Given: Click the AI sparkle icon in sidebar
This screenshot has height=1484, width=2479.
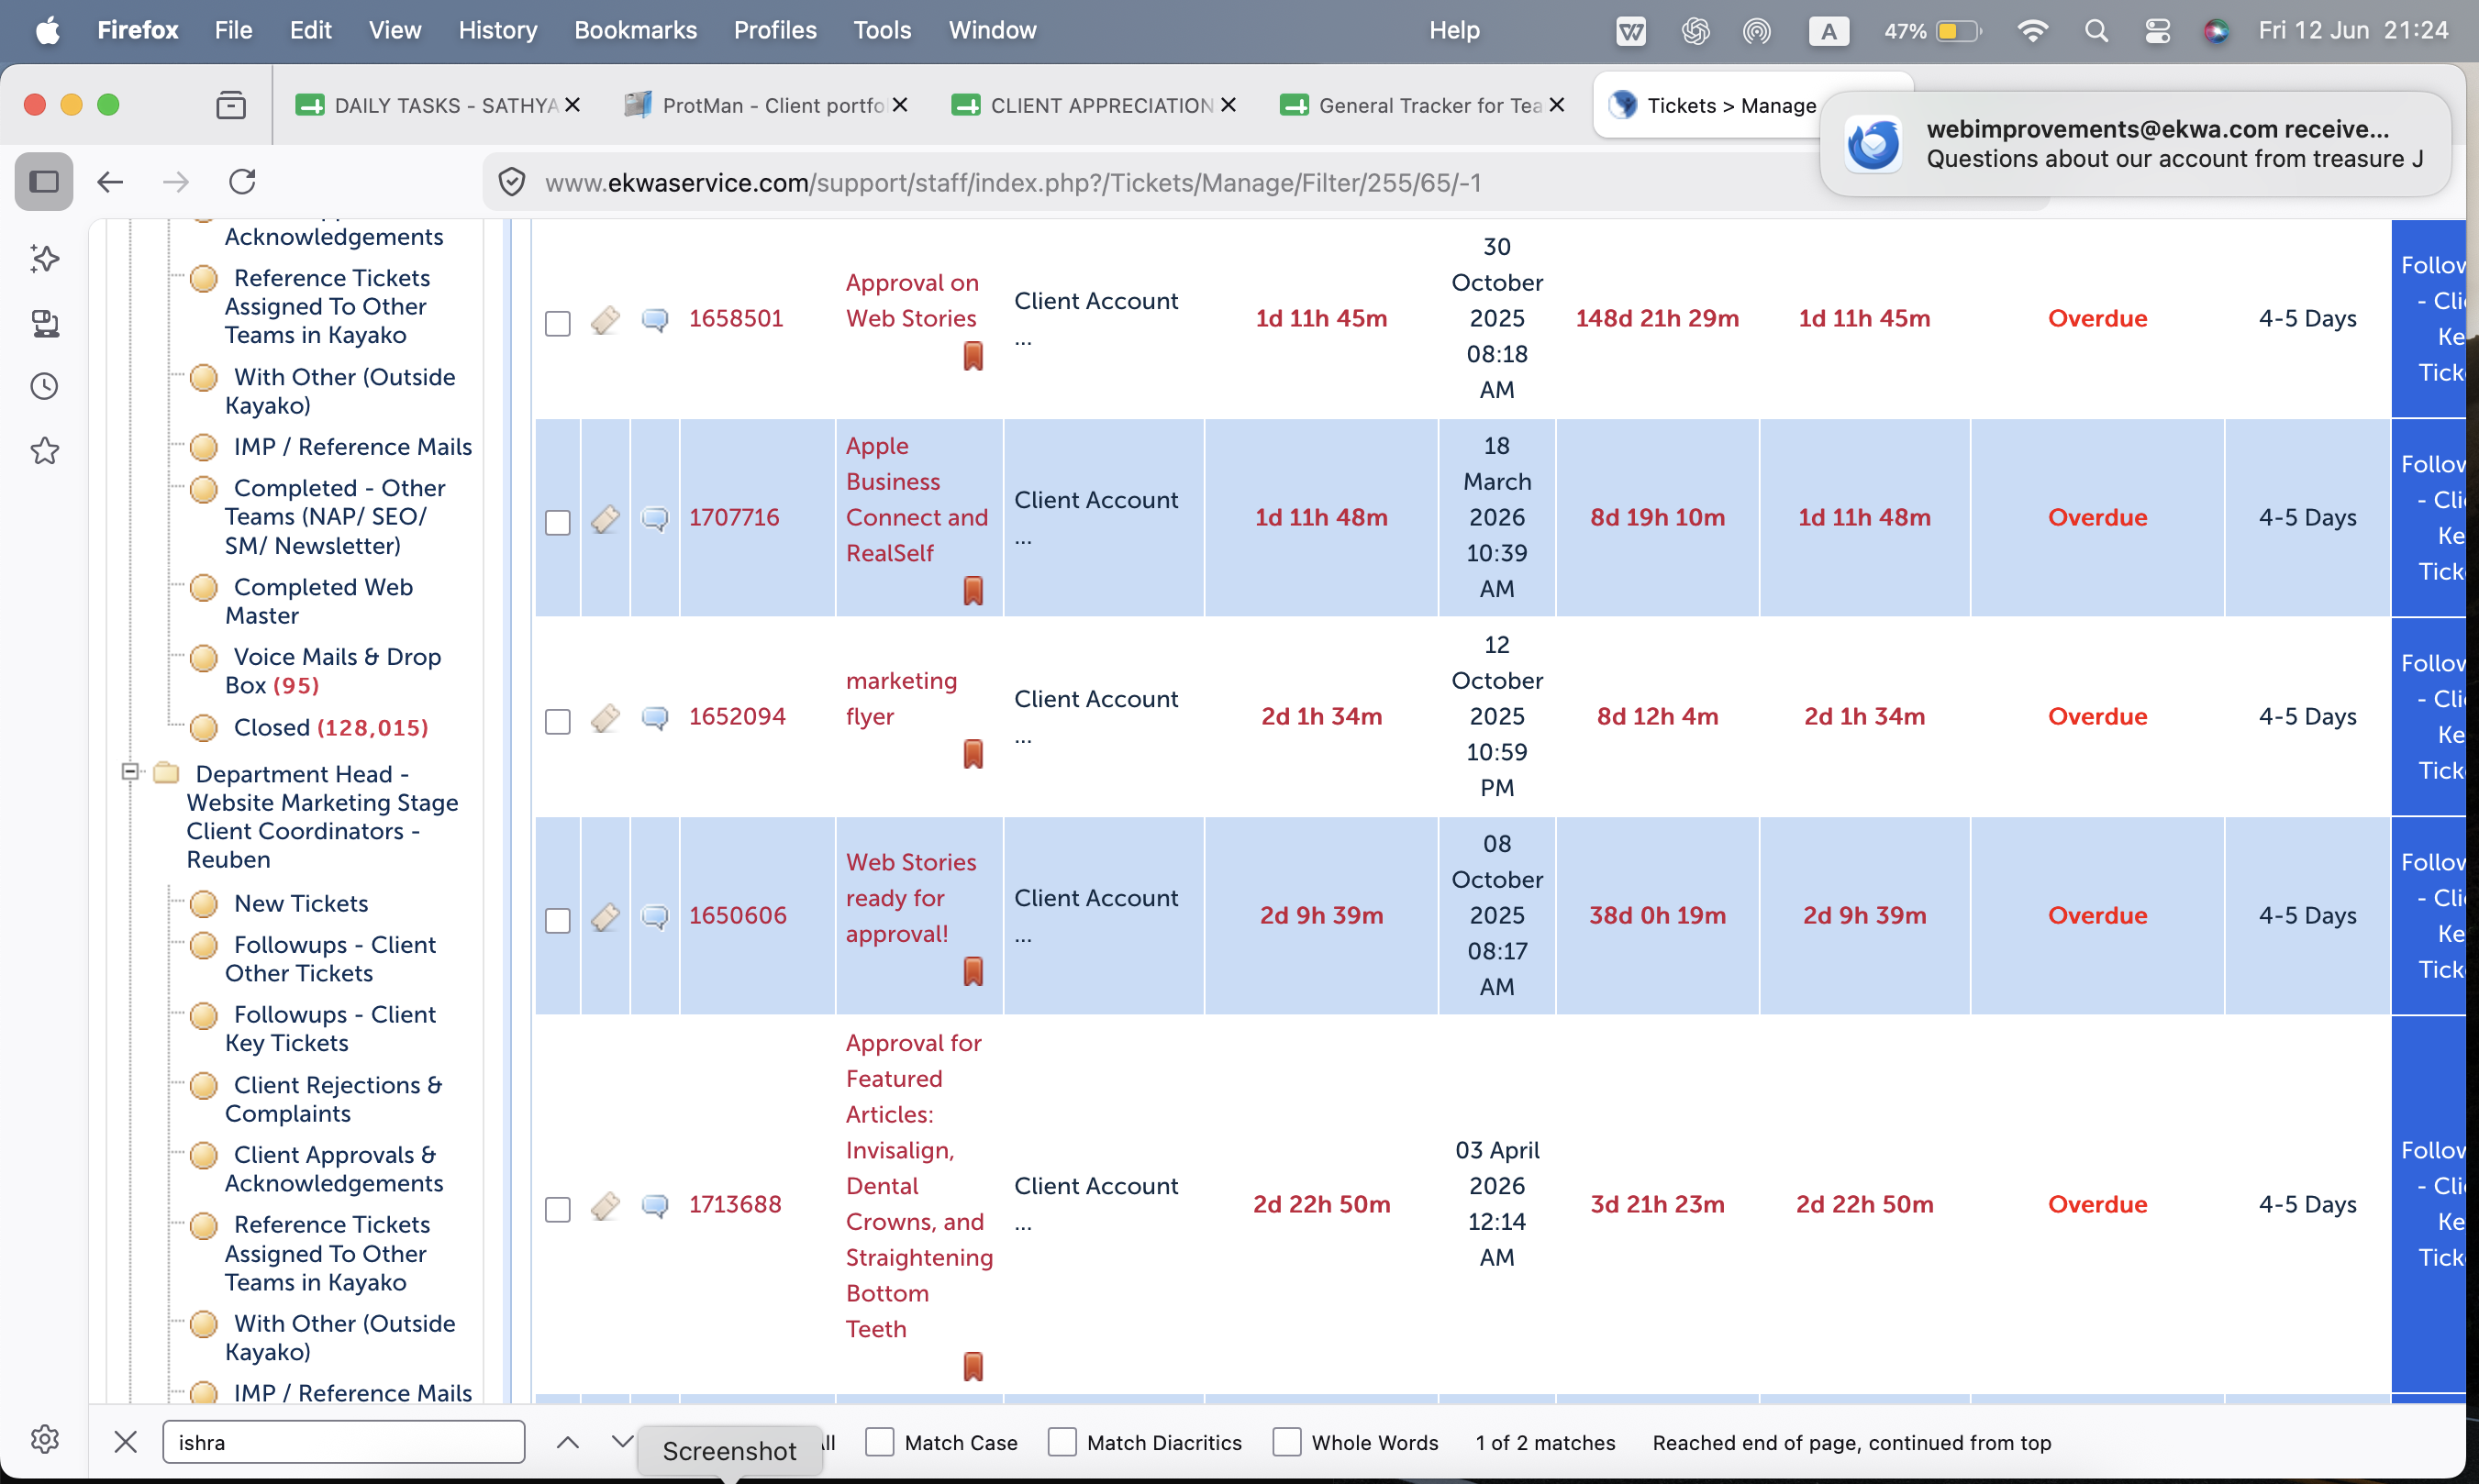Looking at the screenshot, I should coord(45,258).
